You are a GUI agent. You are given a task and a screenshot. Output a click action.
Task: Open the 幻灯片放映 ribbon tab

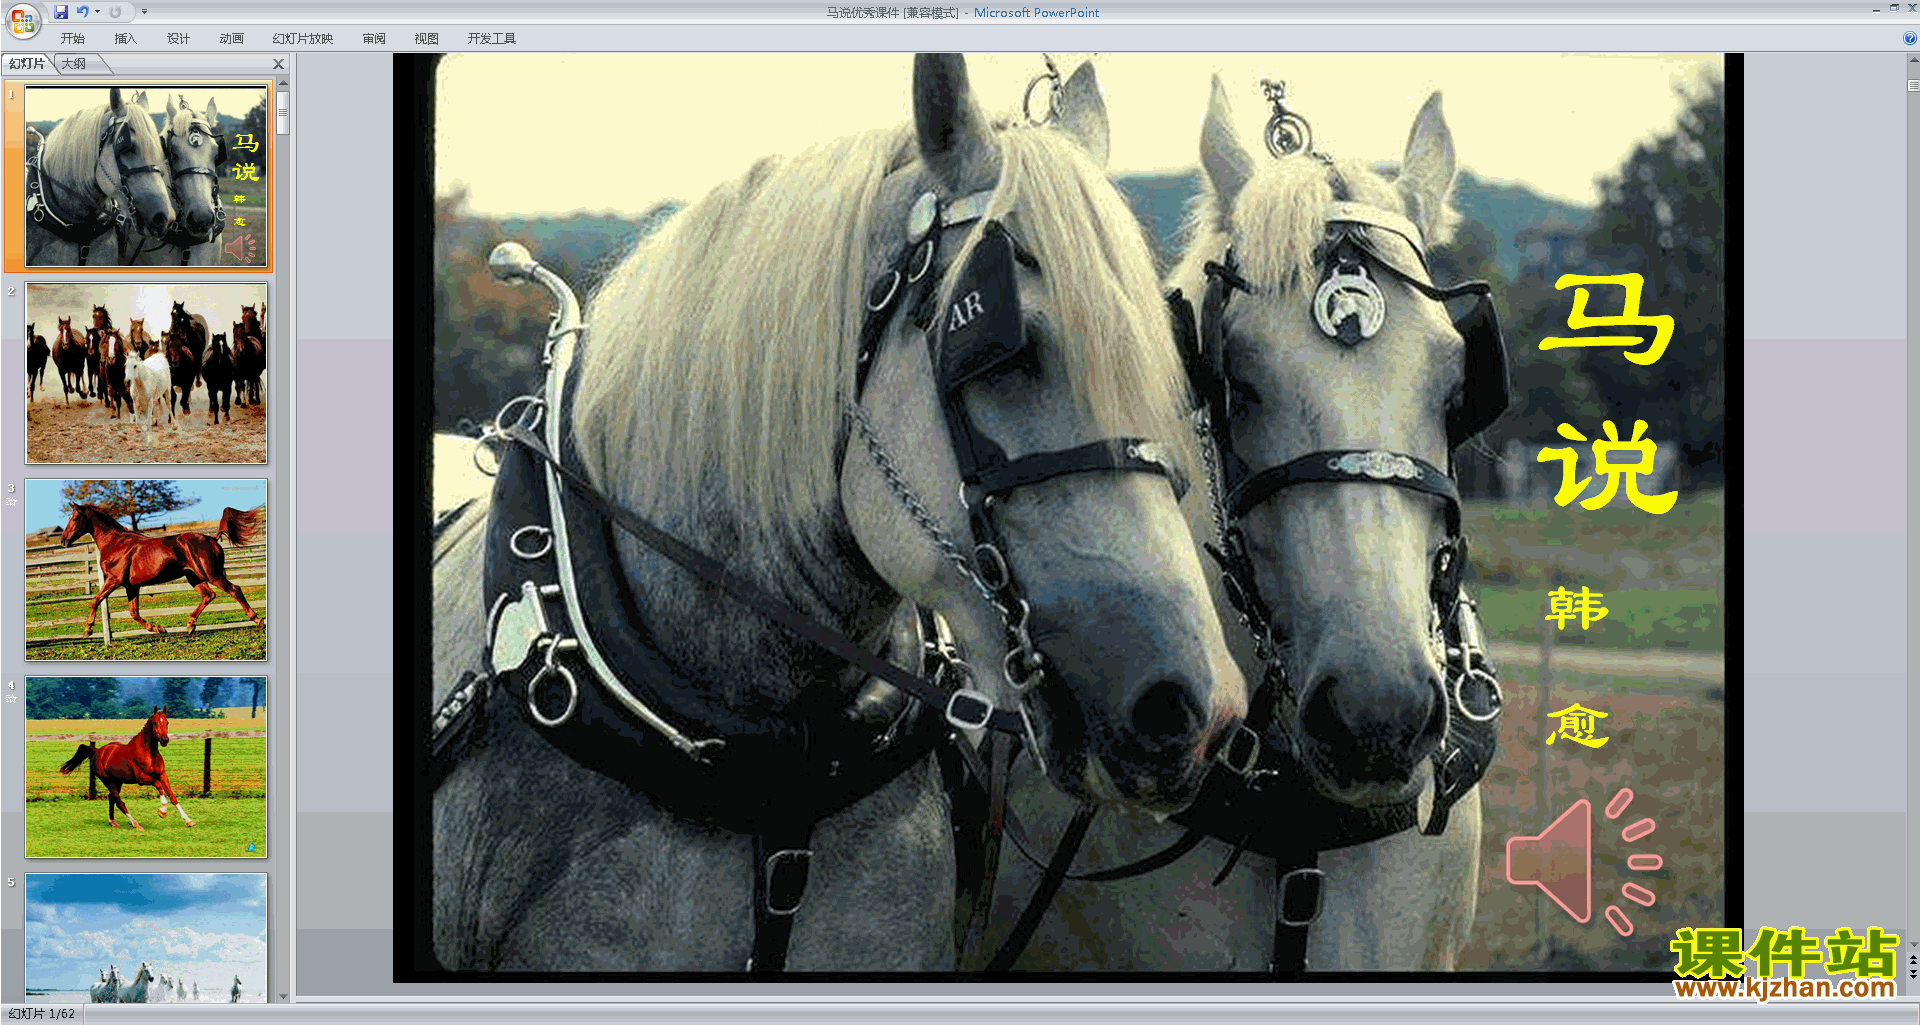(x=302, y=39)
